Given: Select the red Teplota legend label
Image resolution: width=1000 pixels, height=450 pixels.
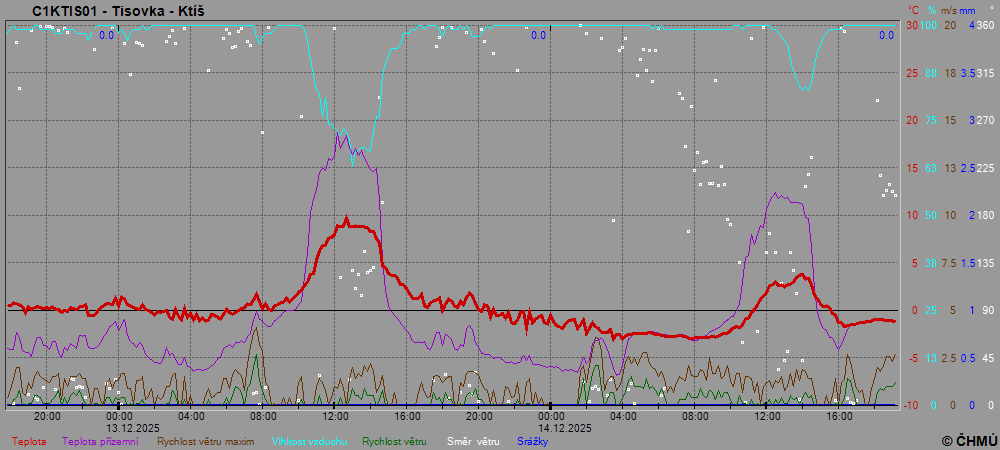Looking at the screenshot, I should click(x=29, y=440).
